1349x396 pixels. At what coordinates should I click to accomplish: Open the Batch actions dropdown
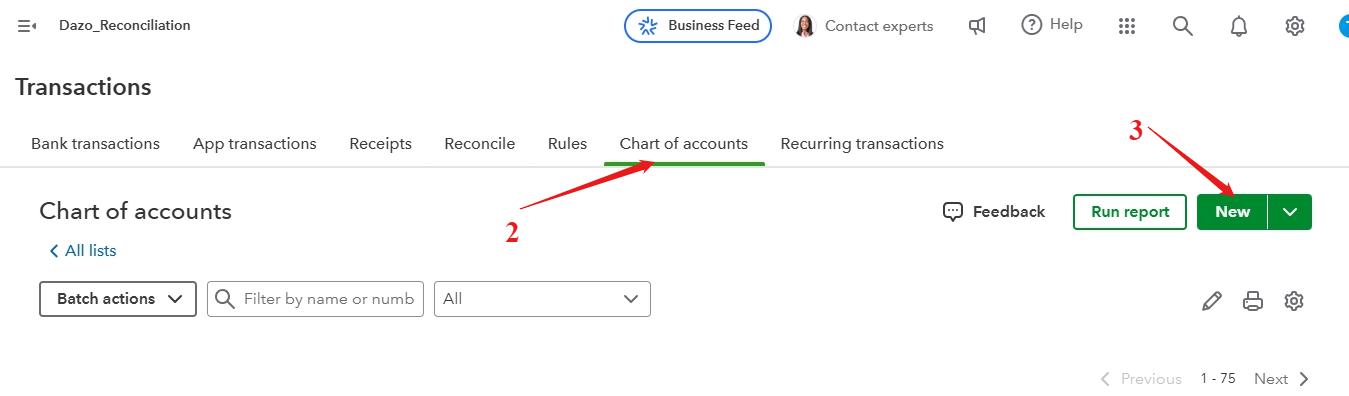(x=118, y=299)
